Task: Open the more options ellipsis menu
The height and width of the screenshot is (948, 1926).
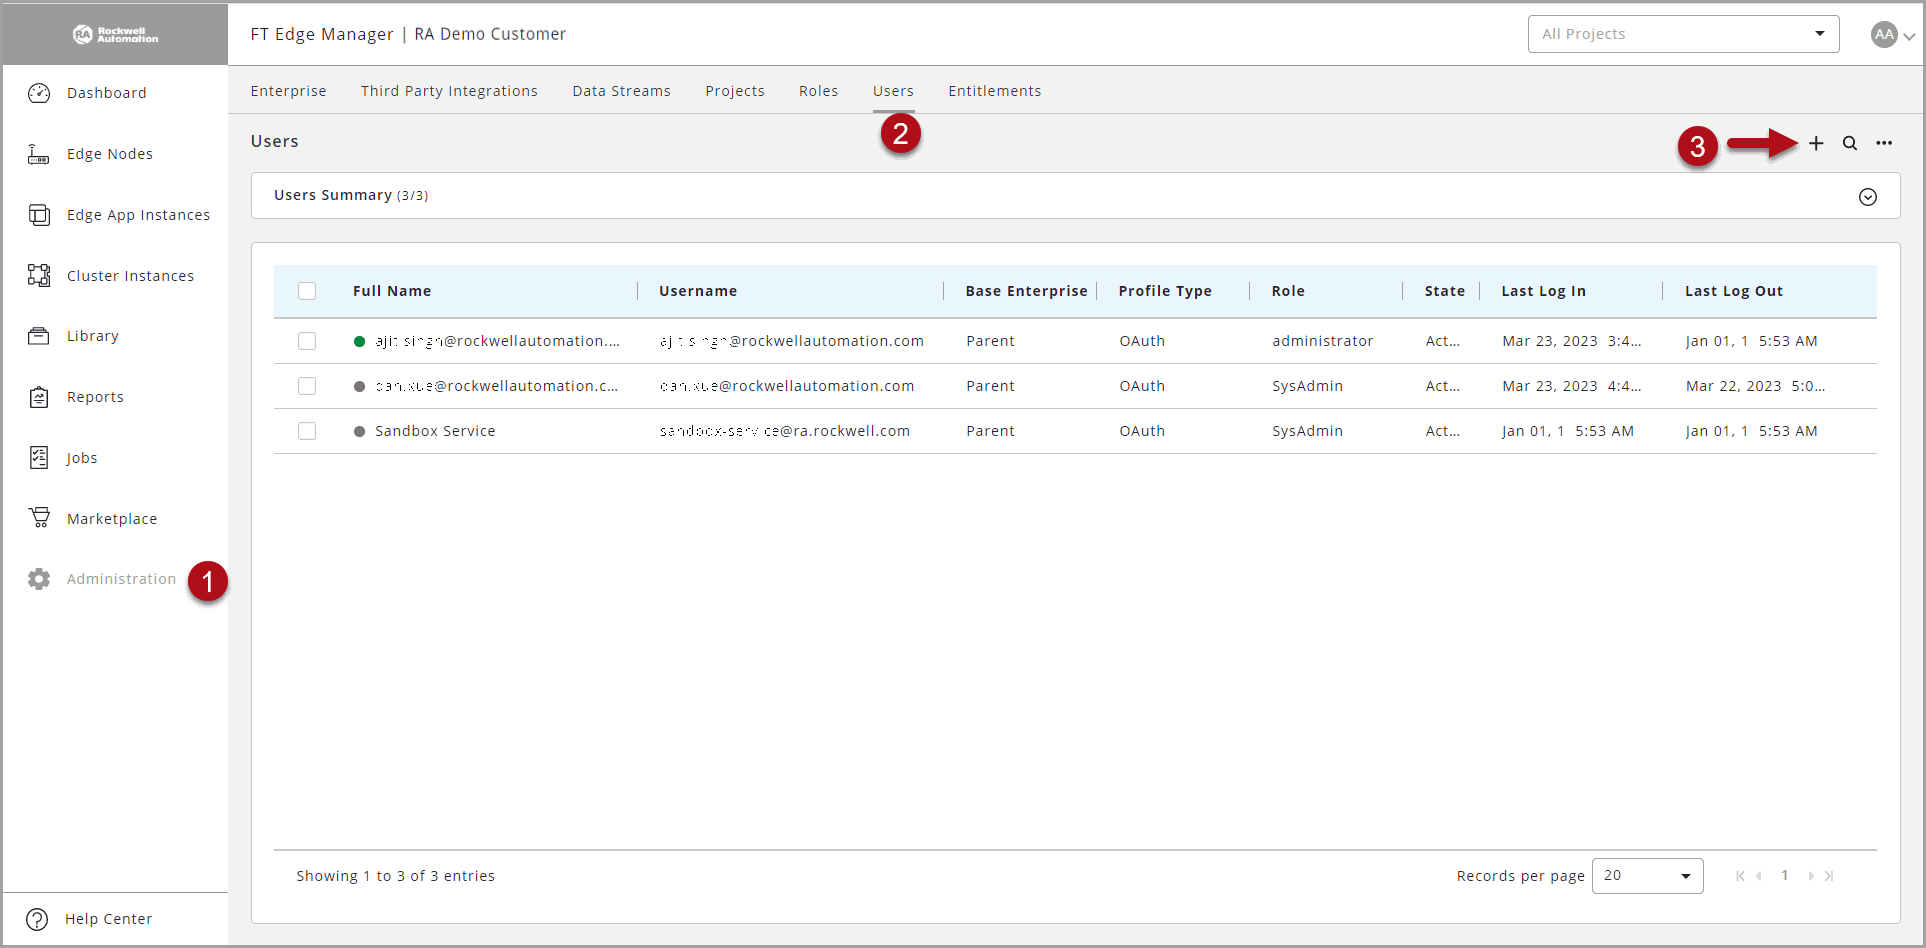Action: pyautogui.click(x=1884, y=143)
